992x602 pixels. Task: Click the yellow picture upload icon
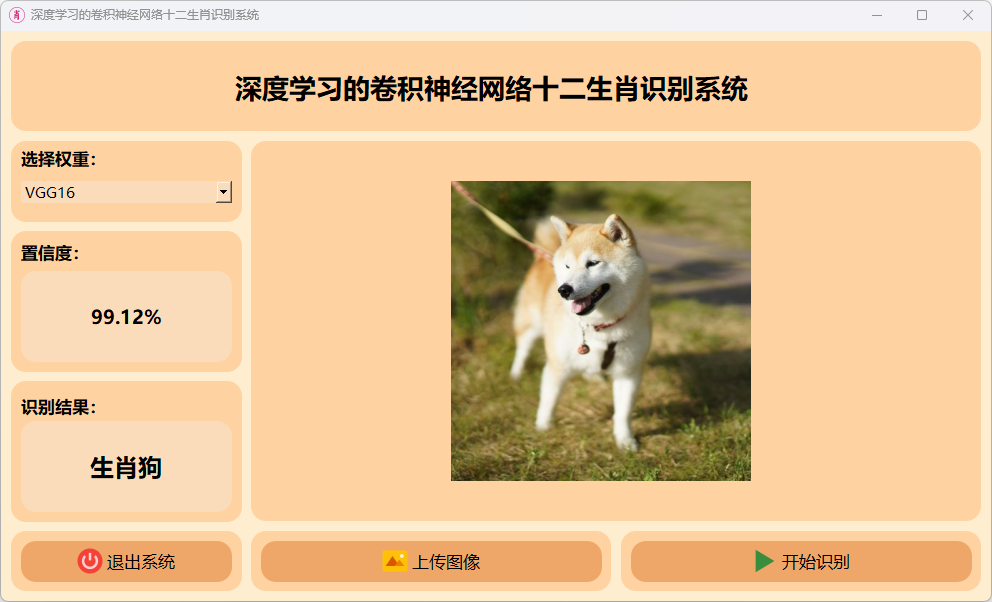point(395,561)
